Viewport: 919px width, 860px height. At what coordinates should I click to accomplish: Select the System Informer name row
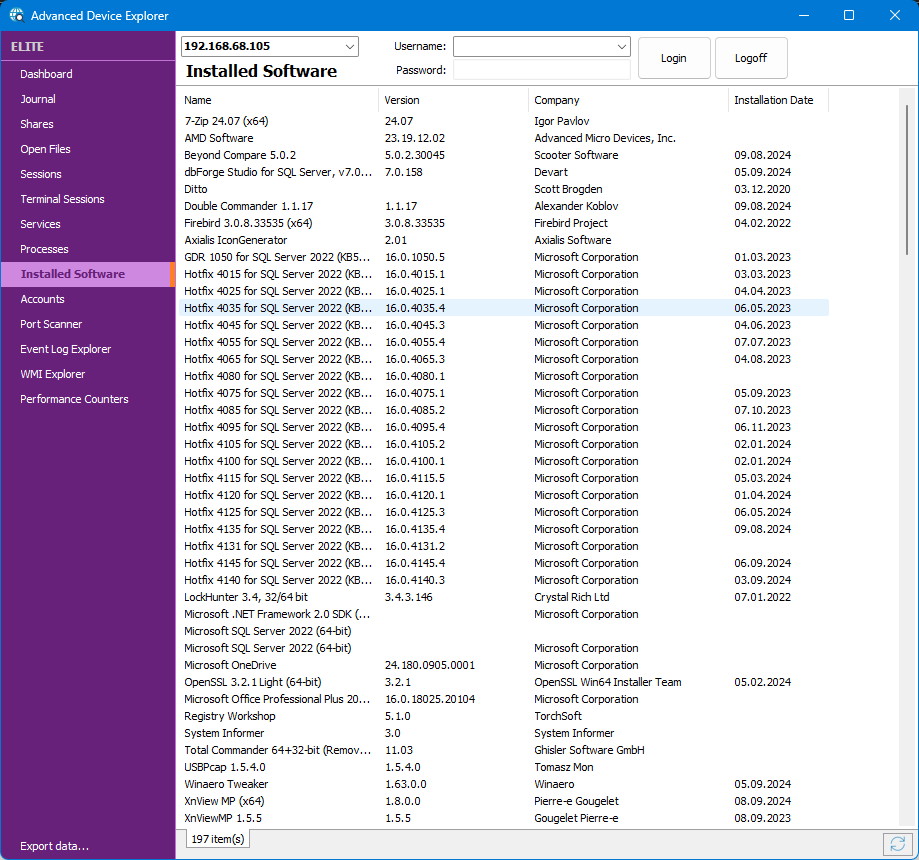point(503,733)
